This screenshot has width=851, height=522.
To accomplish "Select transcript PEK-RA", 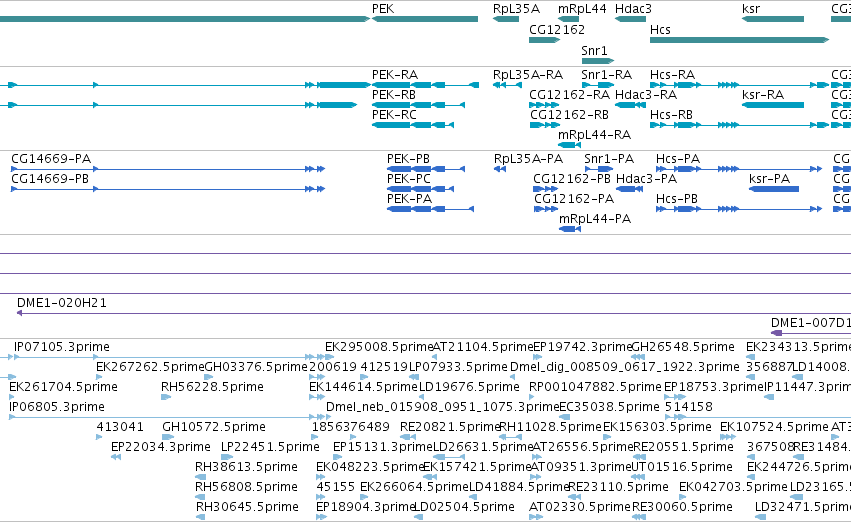I will (x=426, y=85).
